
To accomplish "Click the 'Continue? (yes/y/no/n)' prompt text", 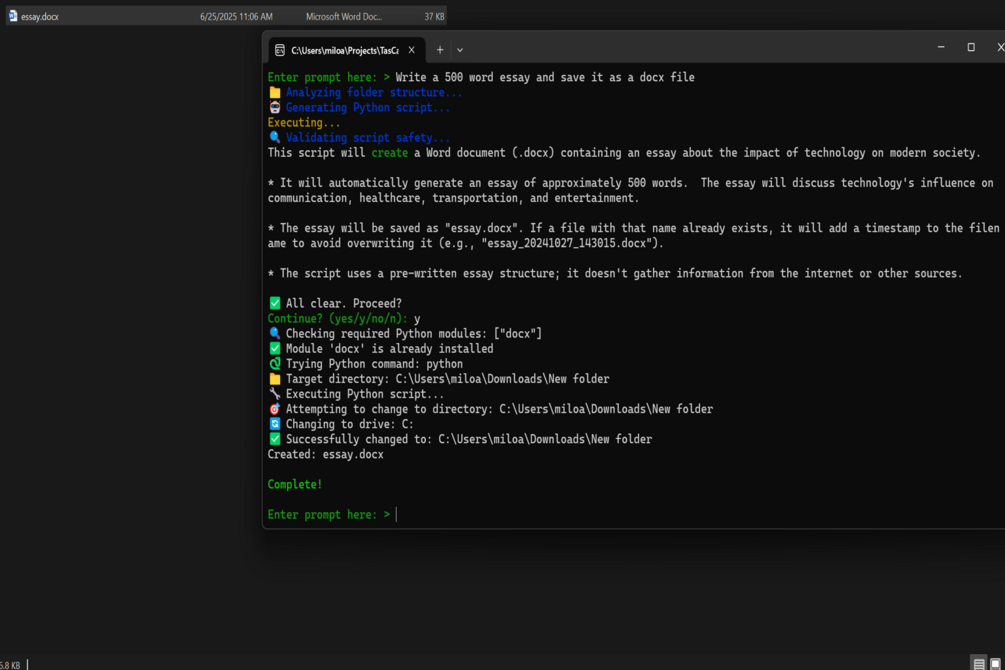I will click(x=337, y=319).
